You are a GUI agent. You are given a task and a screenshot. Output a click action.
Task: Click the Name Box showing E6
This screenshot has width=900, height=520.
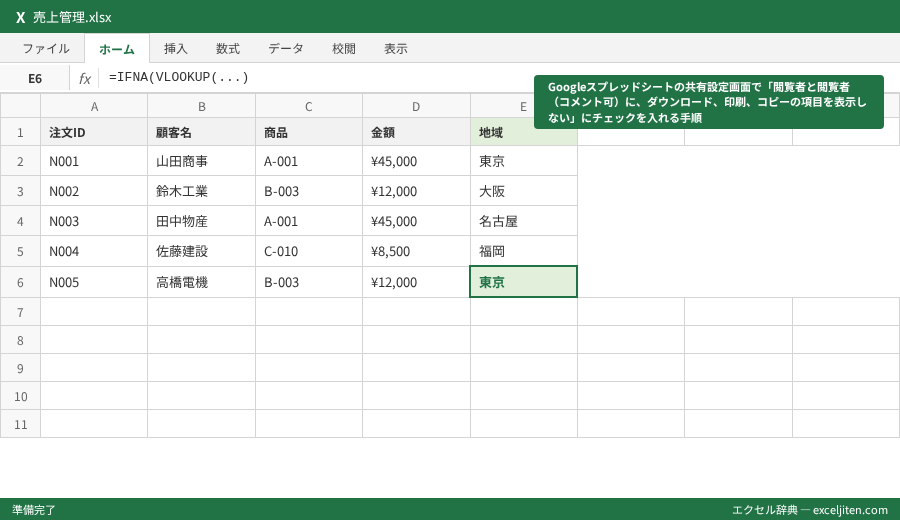[35, 78]
